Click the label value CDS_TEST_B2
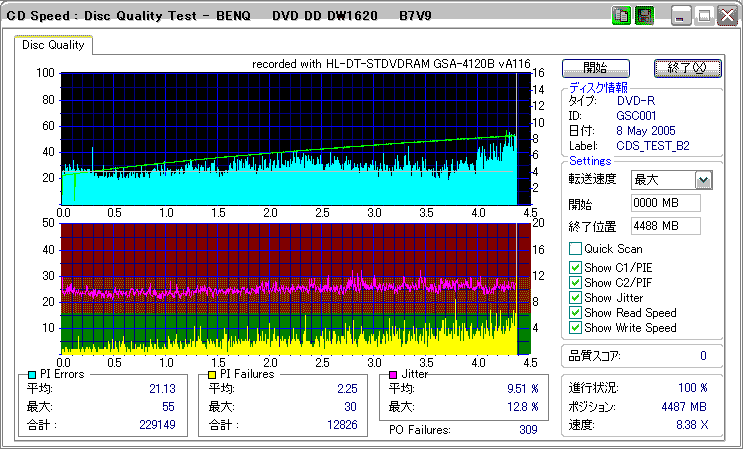Viewport: 743px width, 449px height. point(652,146)
